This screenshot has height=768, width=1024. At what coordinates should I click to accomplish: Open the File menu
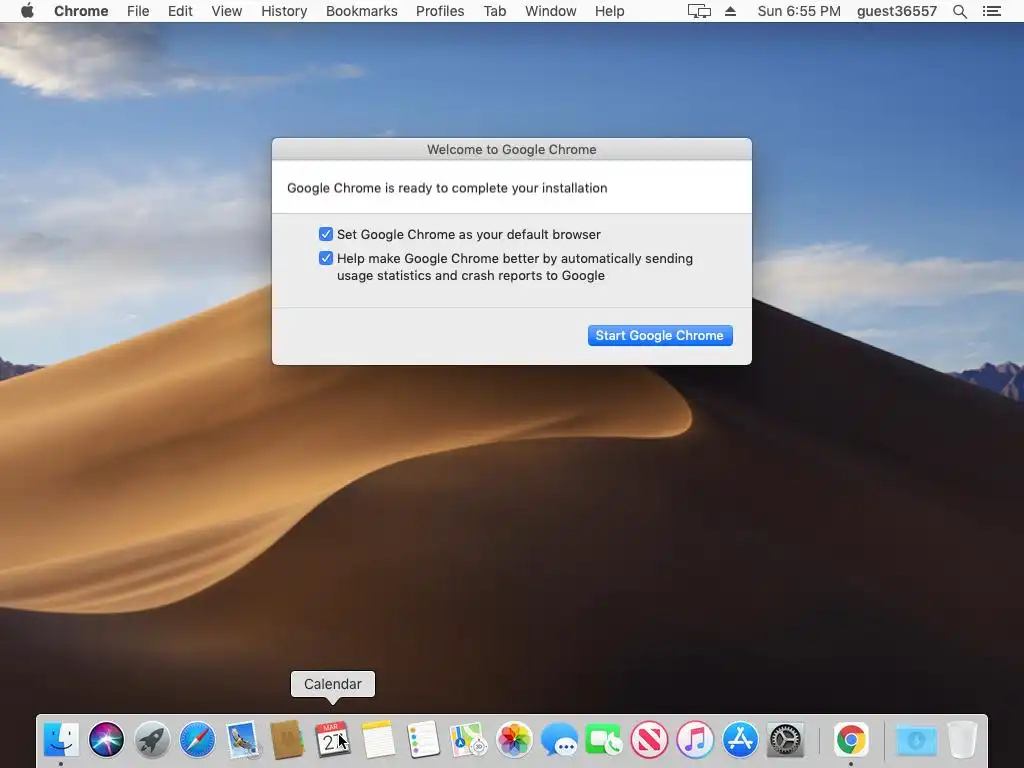pos(138,11)
